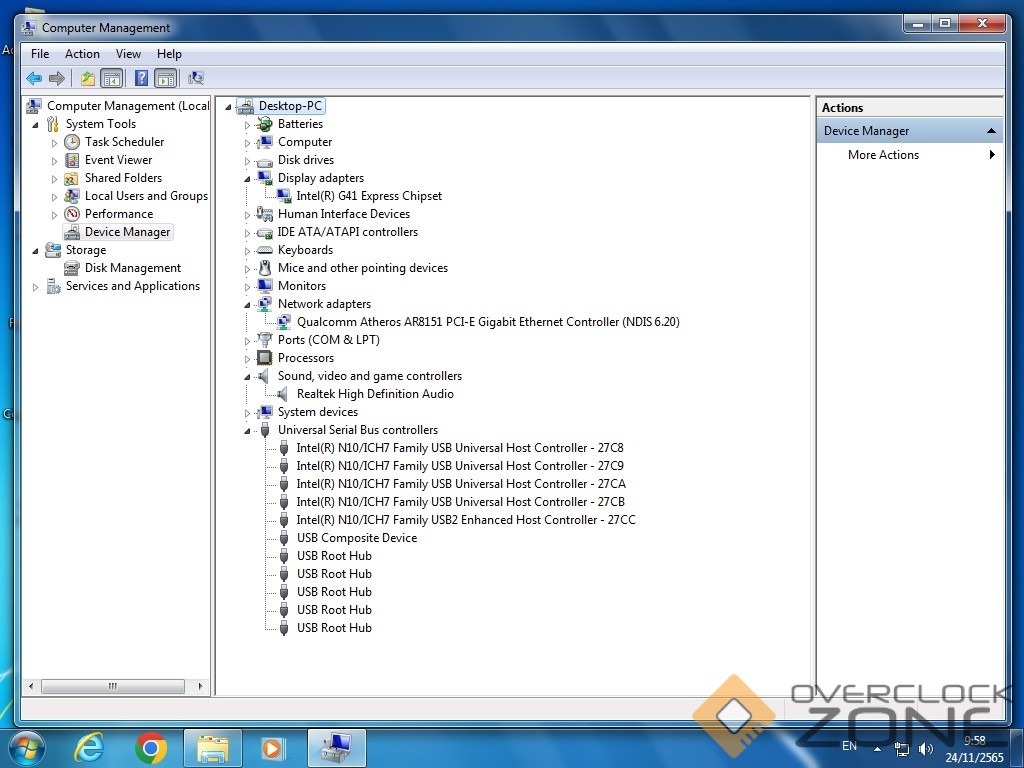Viewport: 1024px width, 768px height.
Task: Open the View menu
Action: pyautogui.click(x=128, y=54)
